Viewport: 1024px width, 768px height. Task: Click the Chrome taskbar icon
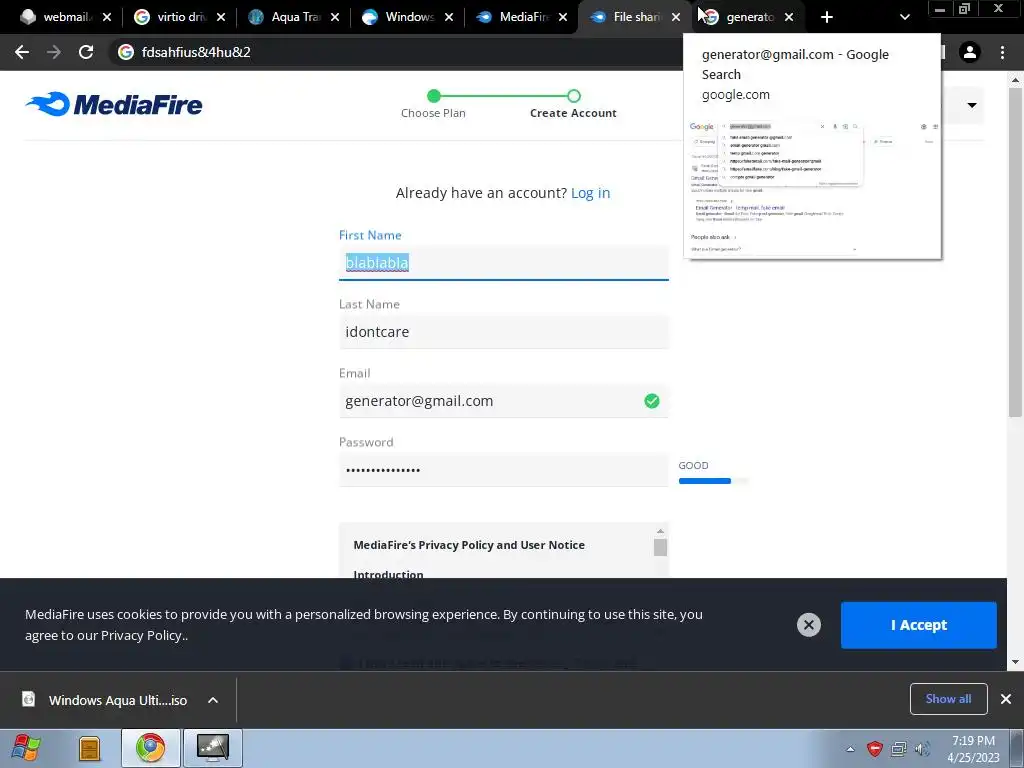click(150, 748)
